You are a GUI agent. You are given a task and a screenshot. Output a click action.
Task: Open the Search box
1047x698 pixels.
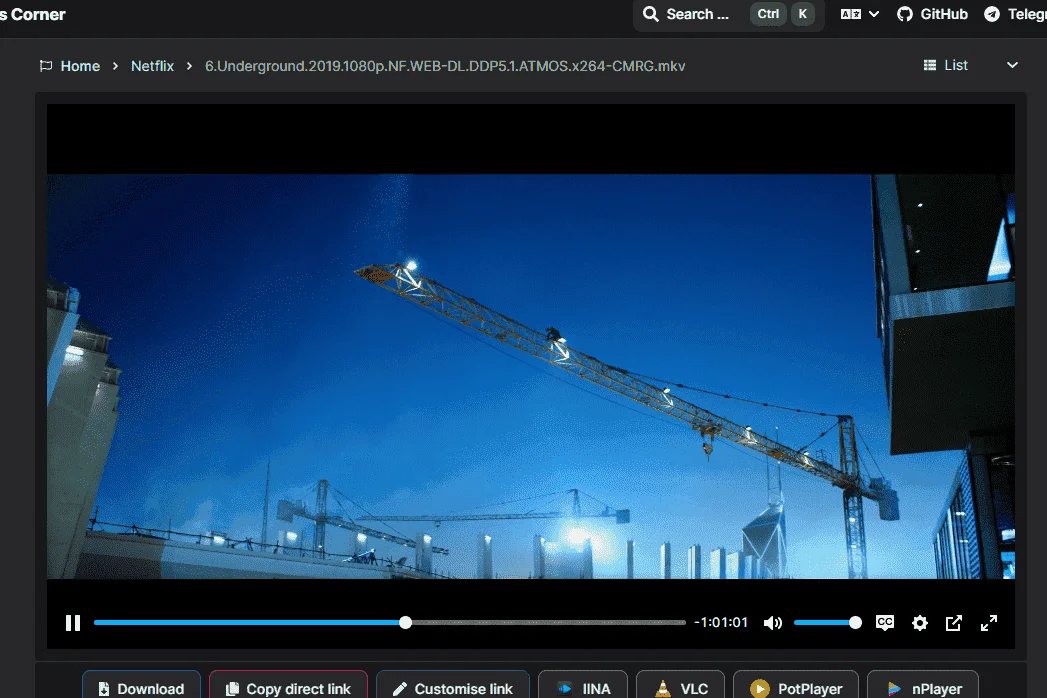pos(728,14)
